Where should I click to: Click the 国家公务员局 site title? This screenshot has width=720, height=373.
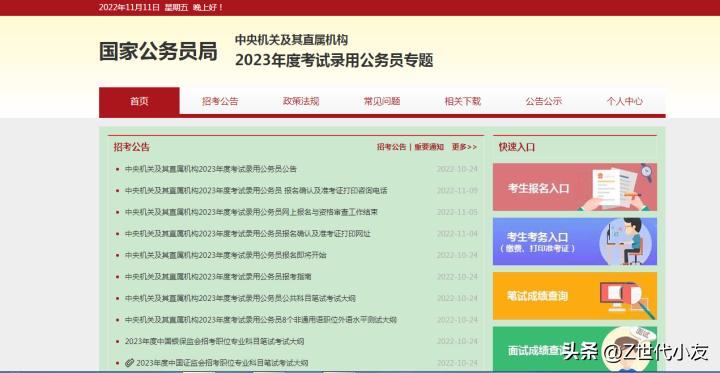[x=158, y=51]
